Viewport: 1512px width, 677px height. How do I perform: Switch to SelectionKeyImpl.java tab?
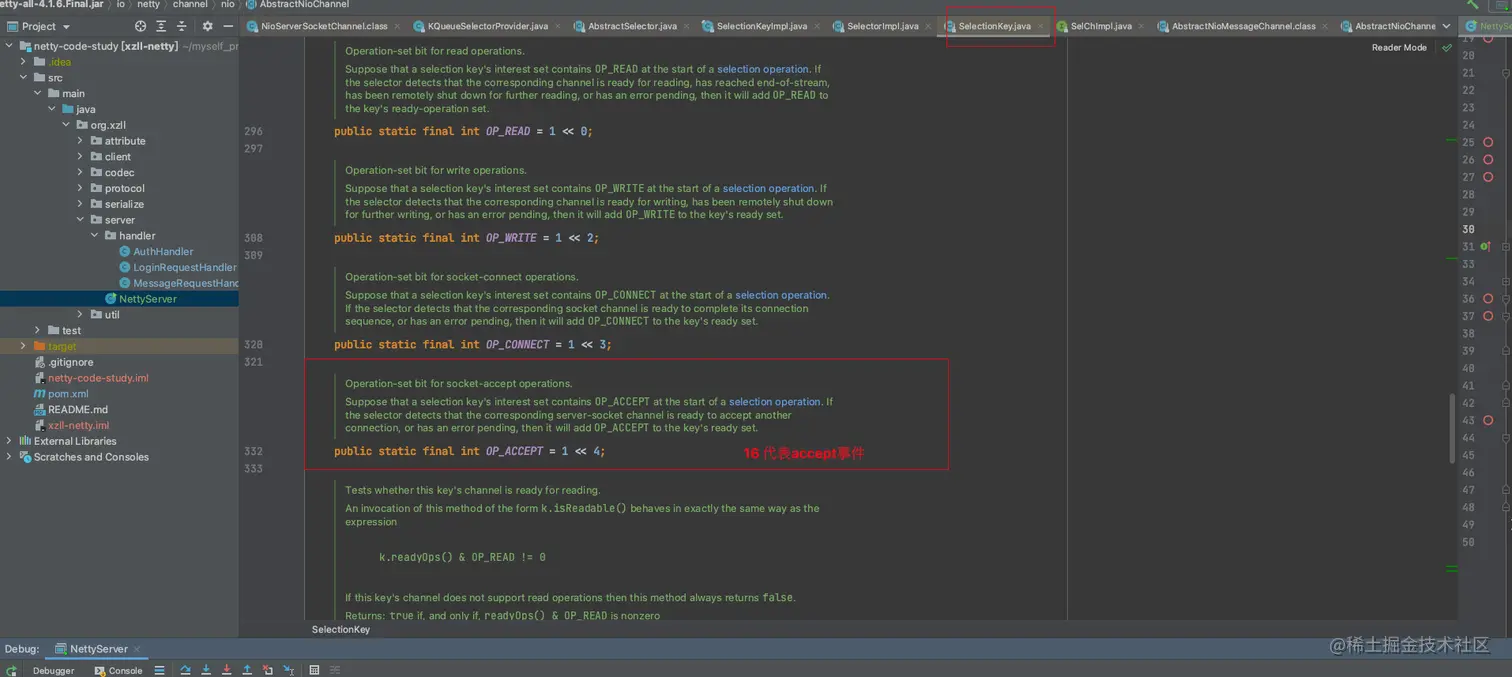pos(762,26)
